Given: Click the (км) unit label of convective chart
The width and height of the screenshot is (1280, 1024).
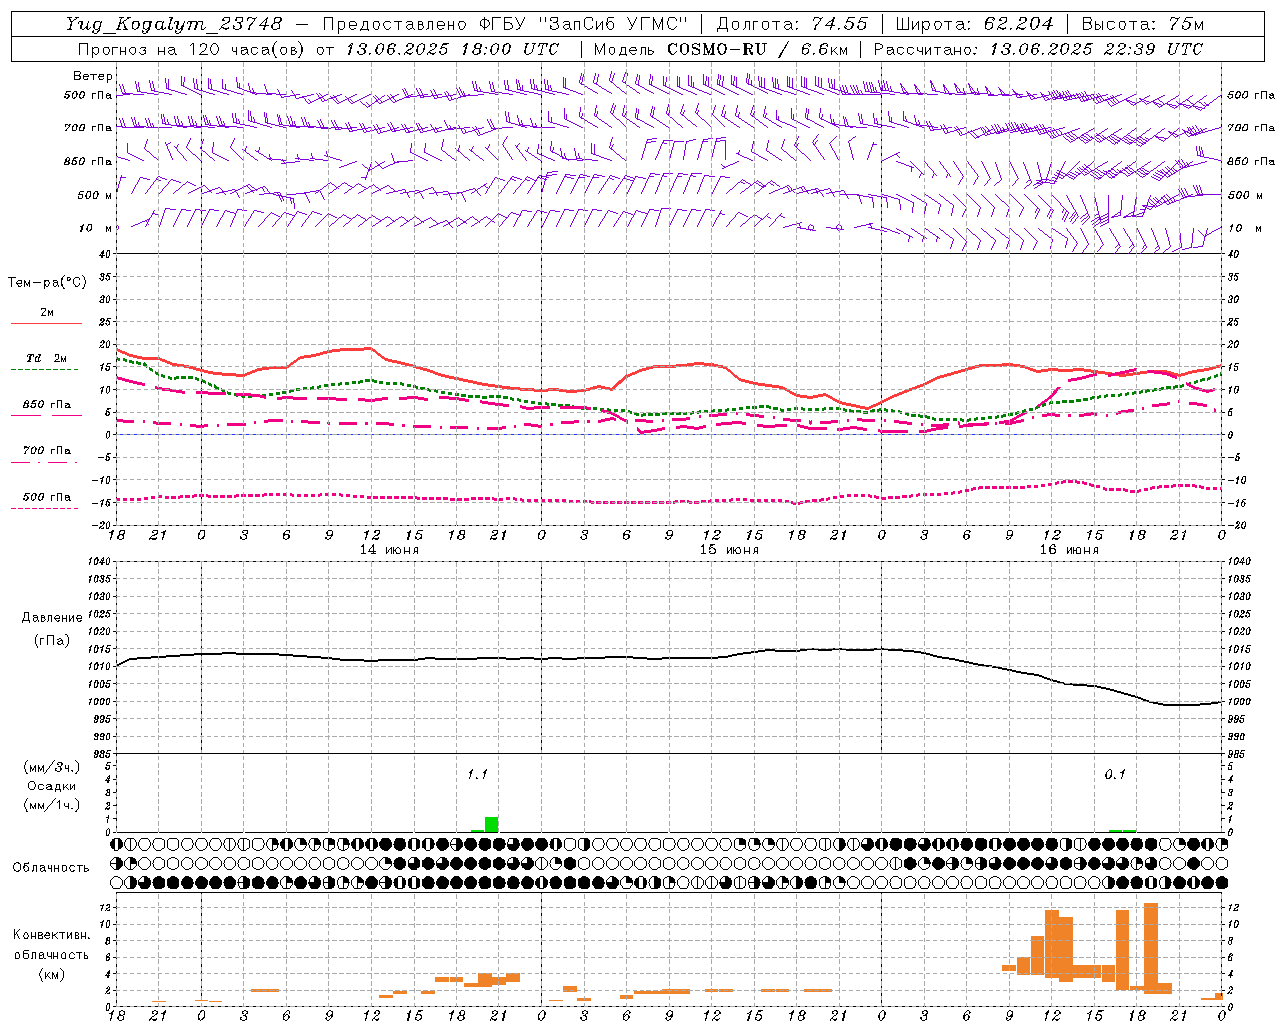Looking at the screenshot, I should [x=51, y=975].
